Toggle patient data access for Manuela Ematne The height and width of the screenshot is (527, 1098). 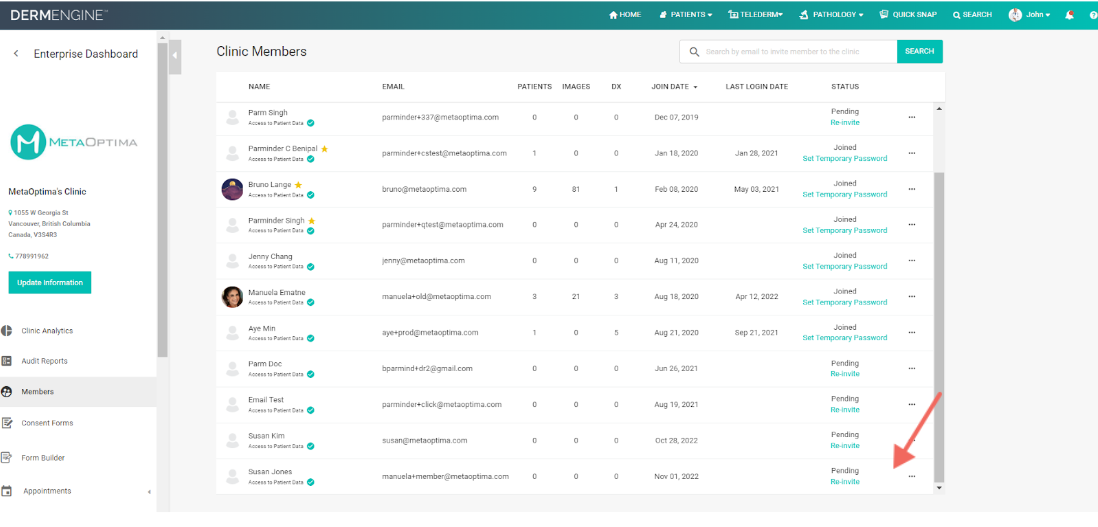310,302
